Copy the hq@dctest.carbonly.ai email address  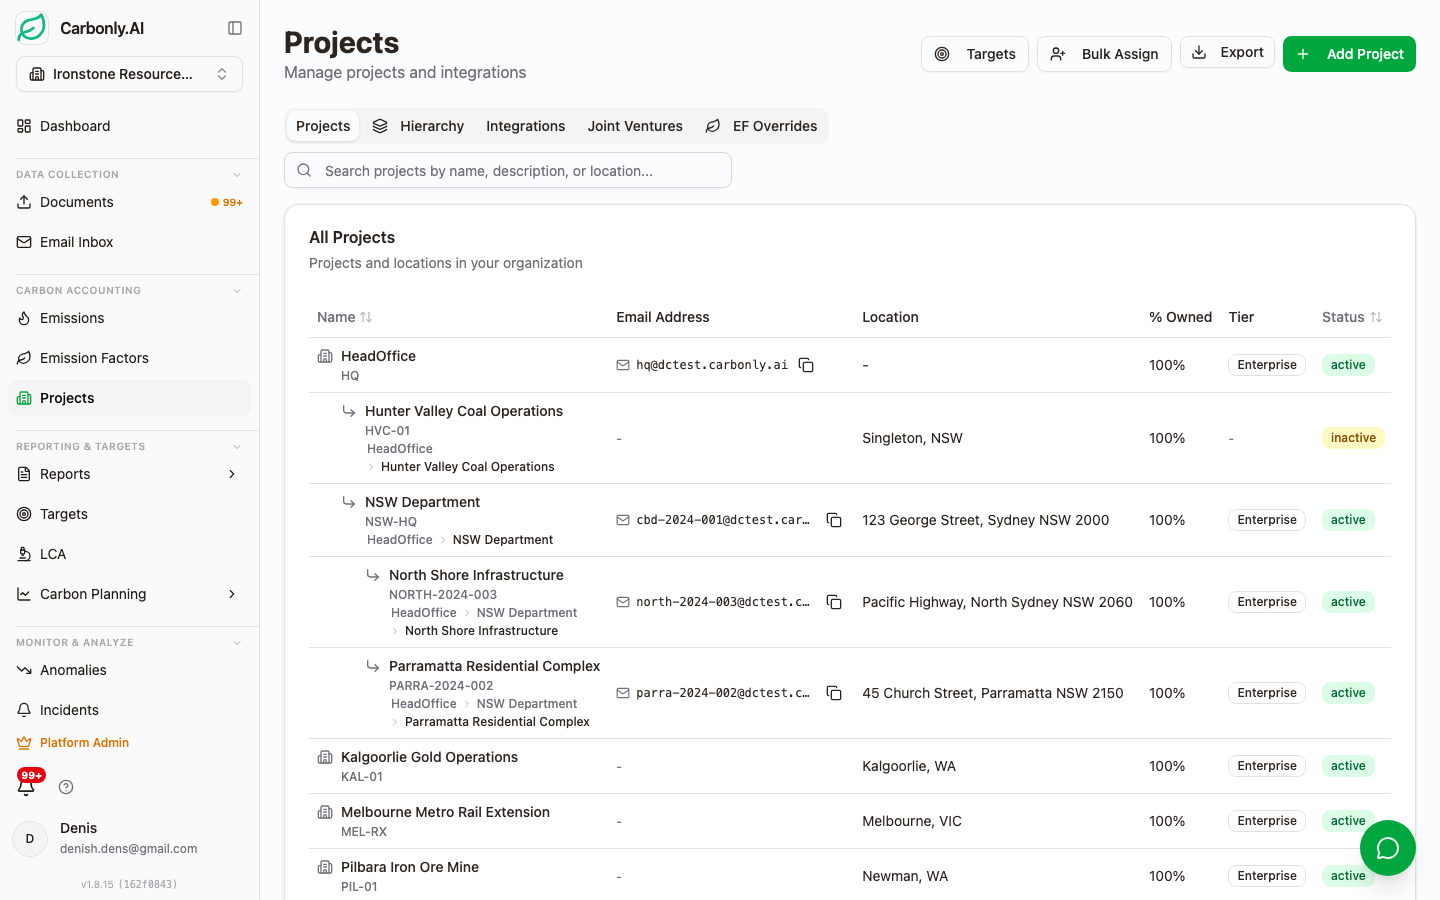806,365
